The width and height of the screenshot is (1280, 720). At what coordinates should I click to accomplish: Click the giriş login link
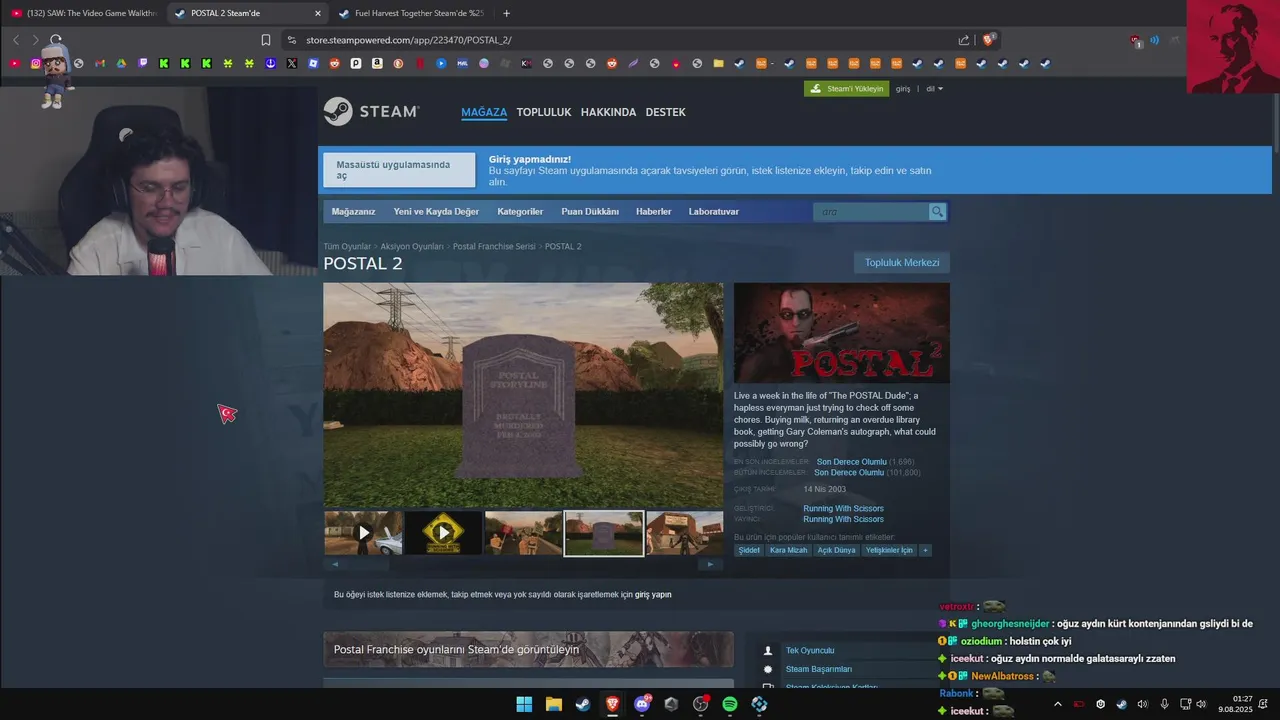point(903,89)
